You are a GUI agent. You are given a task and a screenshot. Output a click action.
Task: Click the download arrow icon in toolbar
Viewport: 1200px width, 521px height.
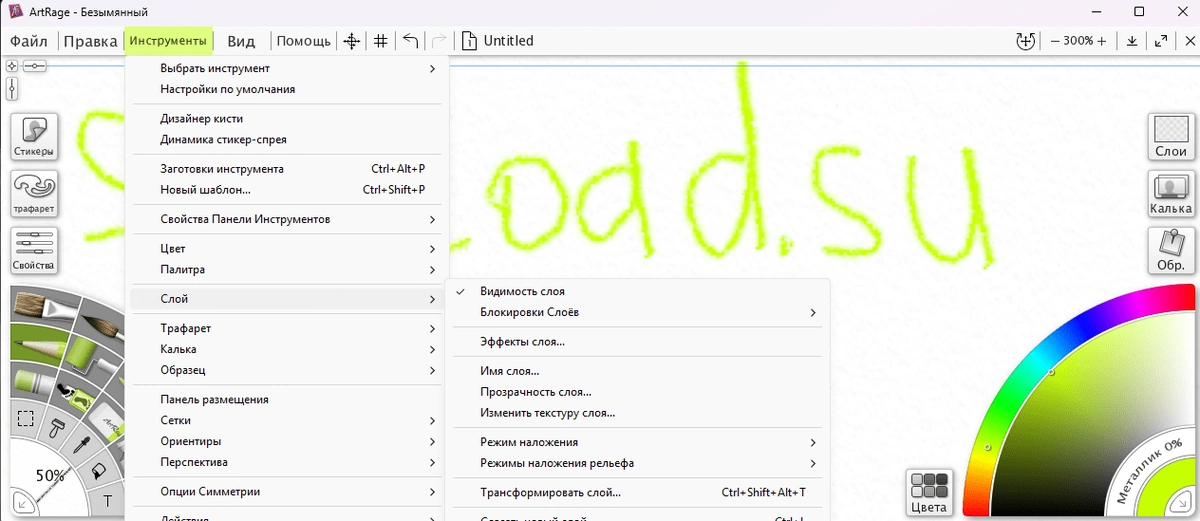click(x=1132, y=41)
